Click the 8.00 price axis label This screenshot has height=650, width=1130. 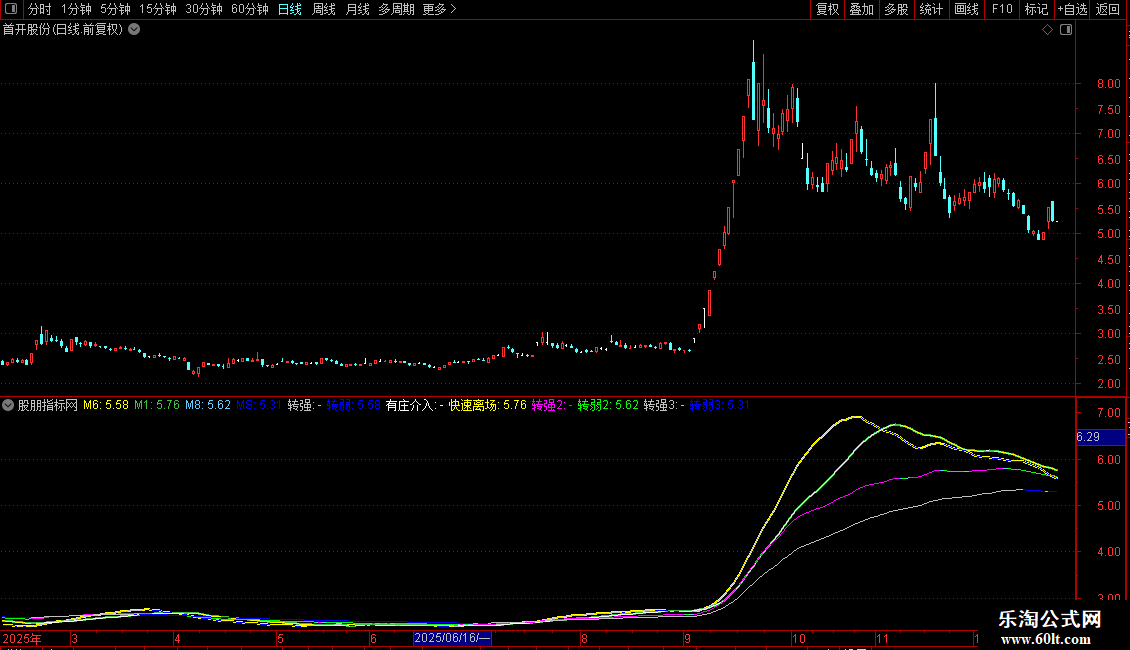[x=1108, y=84]
